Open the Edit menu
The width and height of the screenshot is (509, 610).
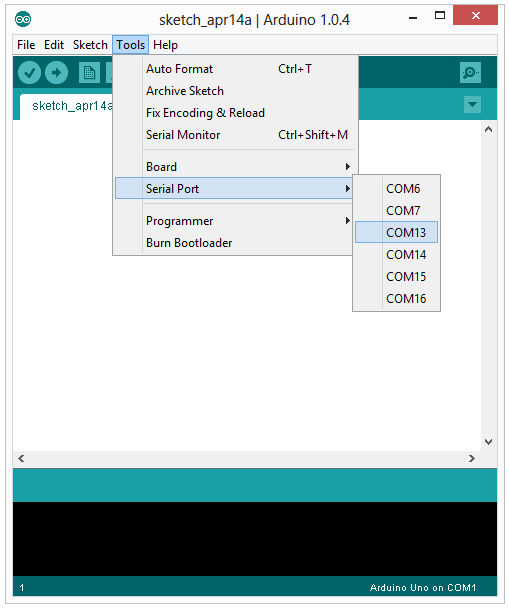(54, 45)
